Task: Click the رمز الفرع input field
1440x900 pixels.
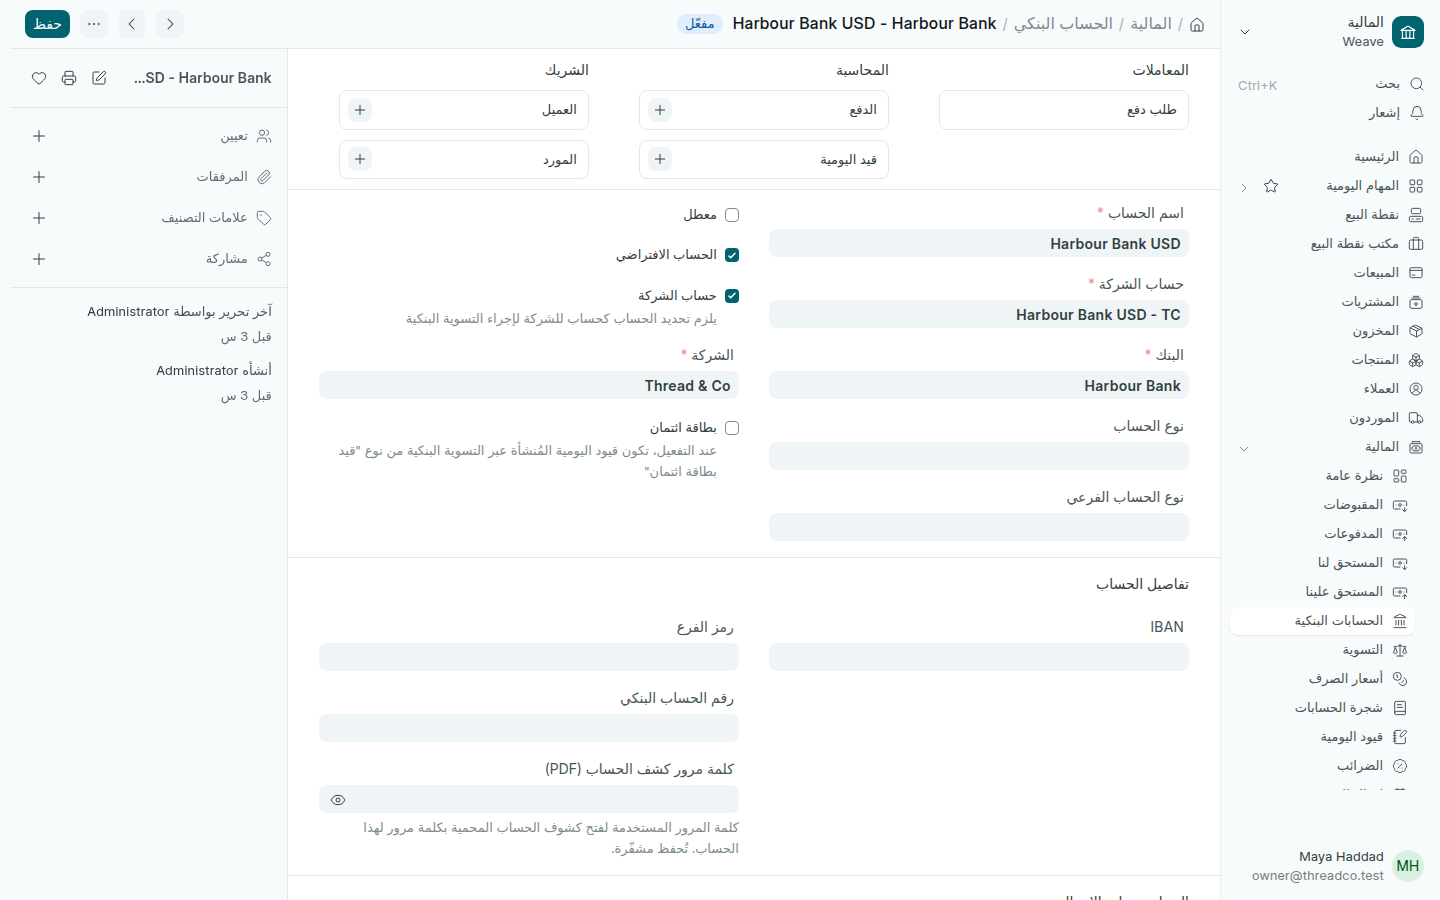Action: point(529,657)
